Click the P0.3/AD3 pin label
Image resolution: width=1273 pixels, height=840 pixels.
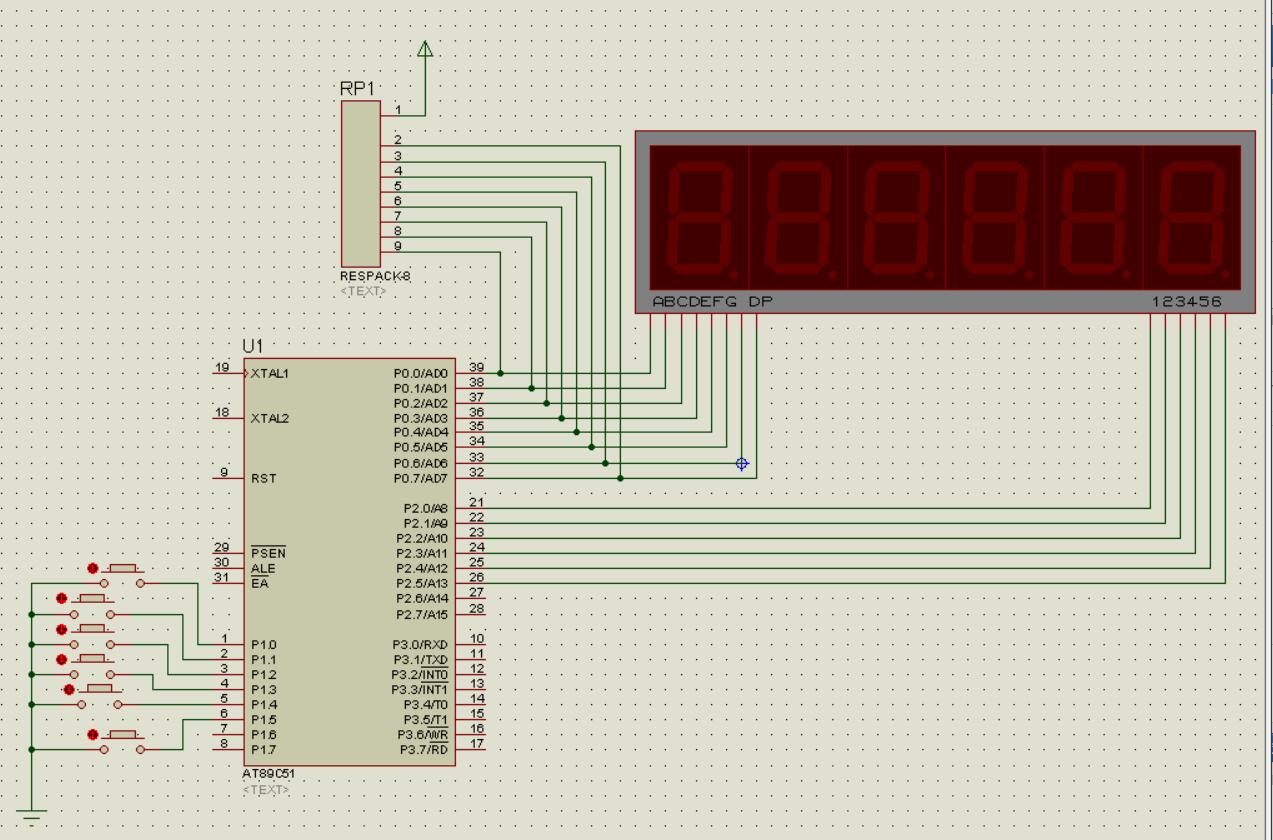[421, 418]
